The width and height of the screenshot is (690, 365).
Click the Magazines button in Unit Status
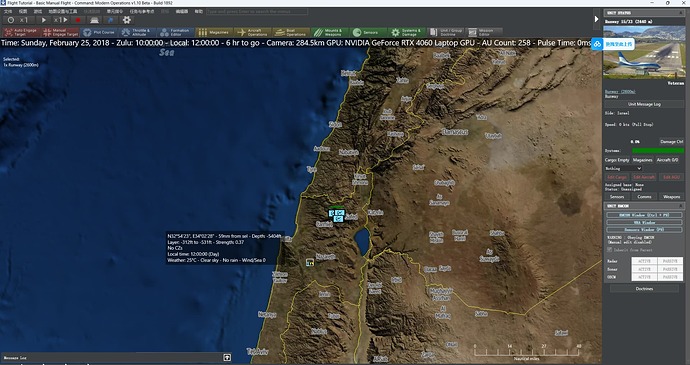642,160
